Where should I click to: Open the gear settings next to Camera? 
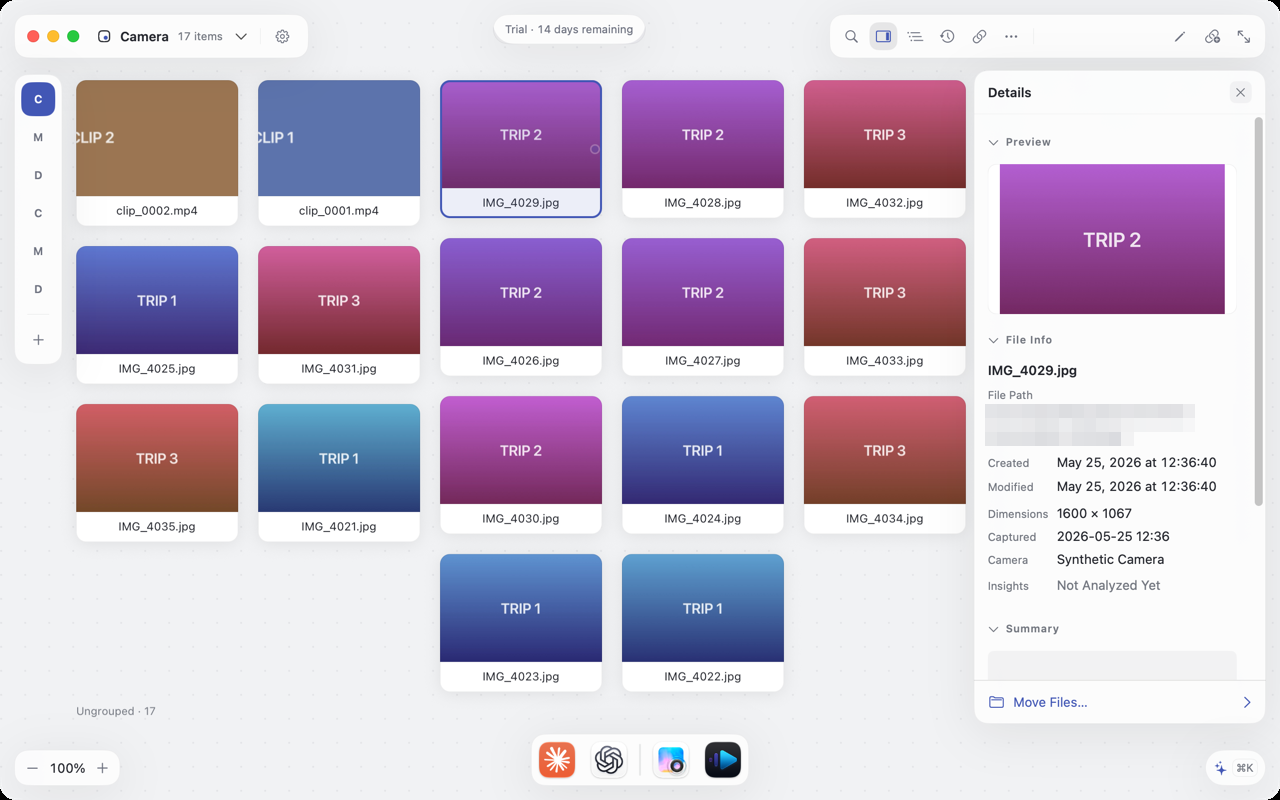pyautogui.click(x=282, y=36)
